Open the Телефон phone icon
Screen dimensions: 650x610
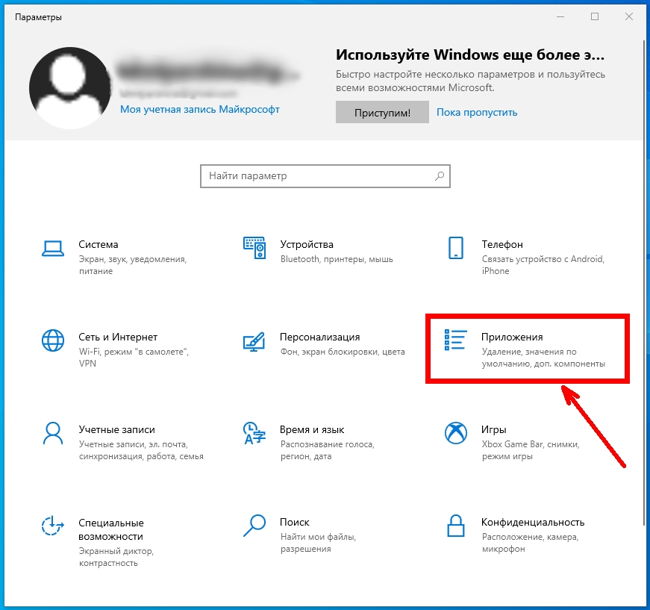[456, 248]
